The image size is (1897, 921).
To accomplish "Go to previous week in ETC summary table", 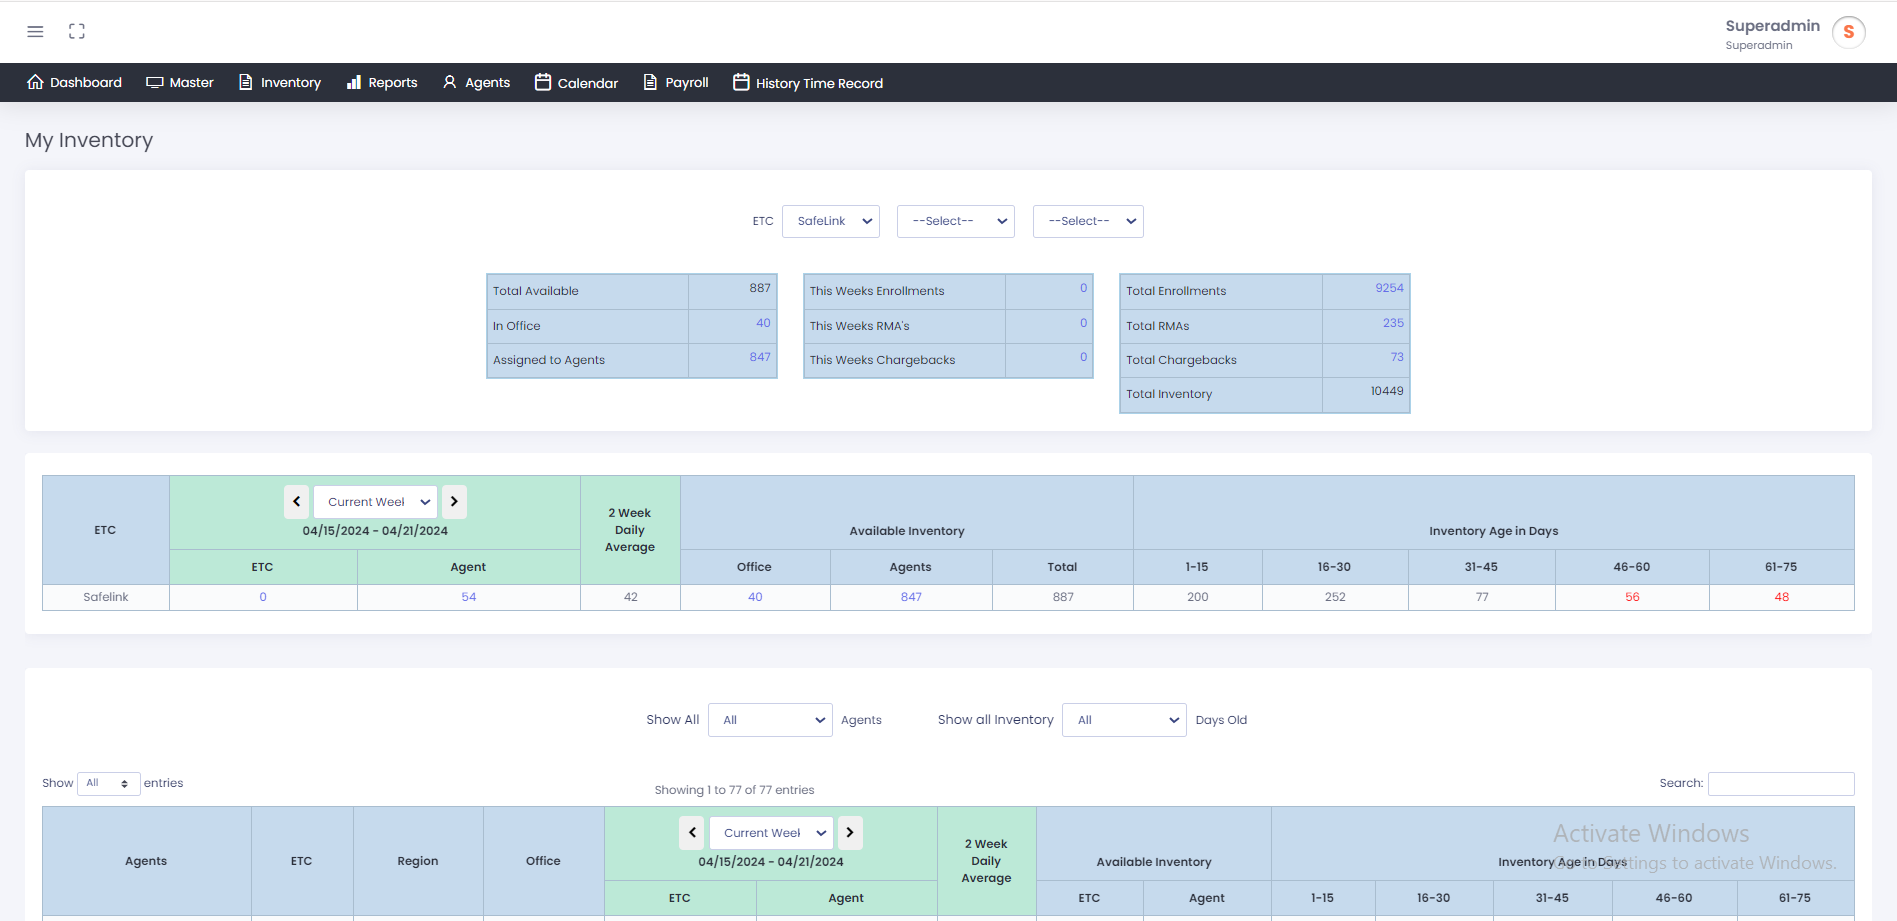I will (x=296, y=502).
